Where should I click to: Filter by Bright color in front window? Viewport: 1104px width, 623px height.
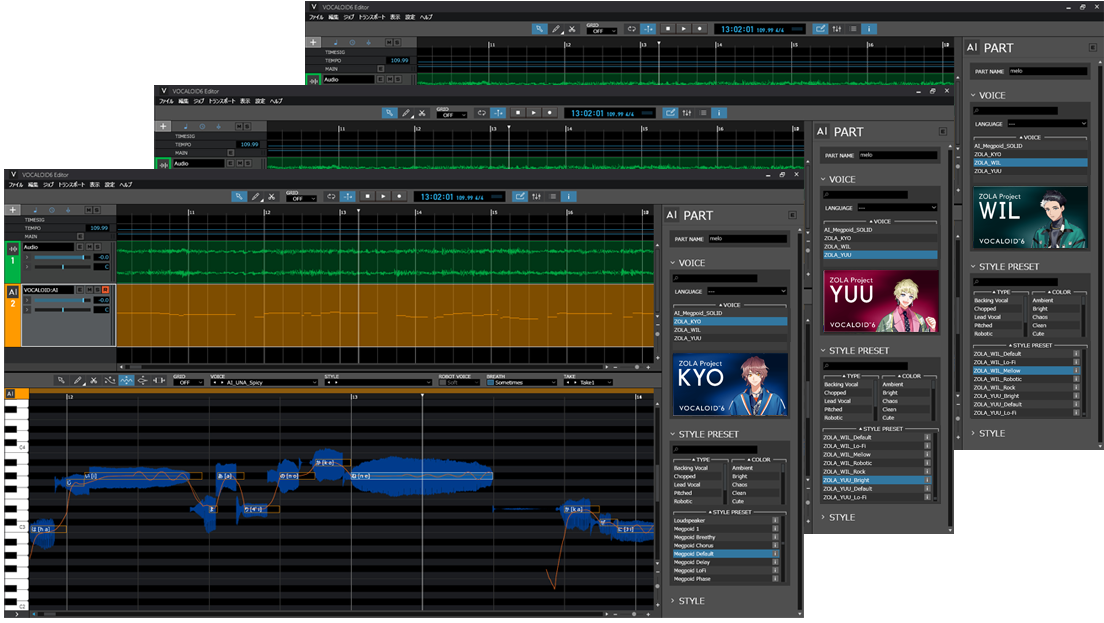coord(755,477)
